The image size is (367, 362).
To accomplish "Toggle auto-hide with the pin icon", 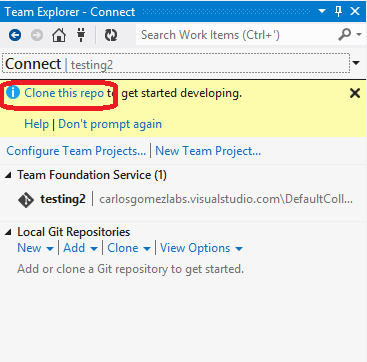I will click(x=338, y=12).
